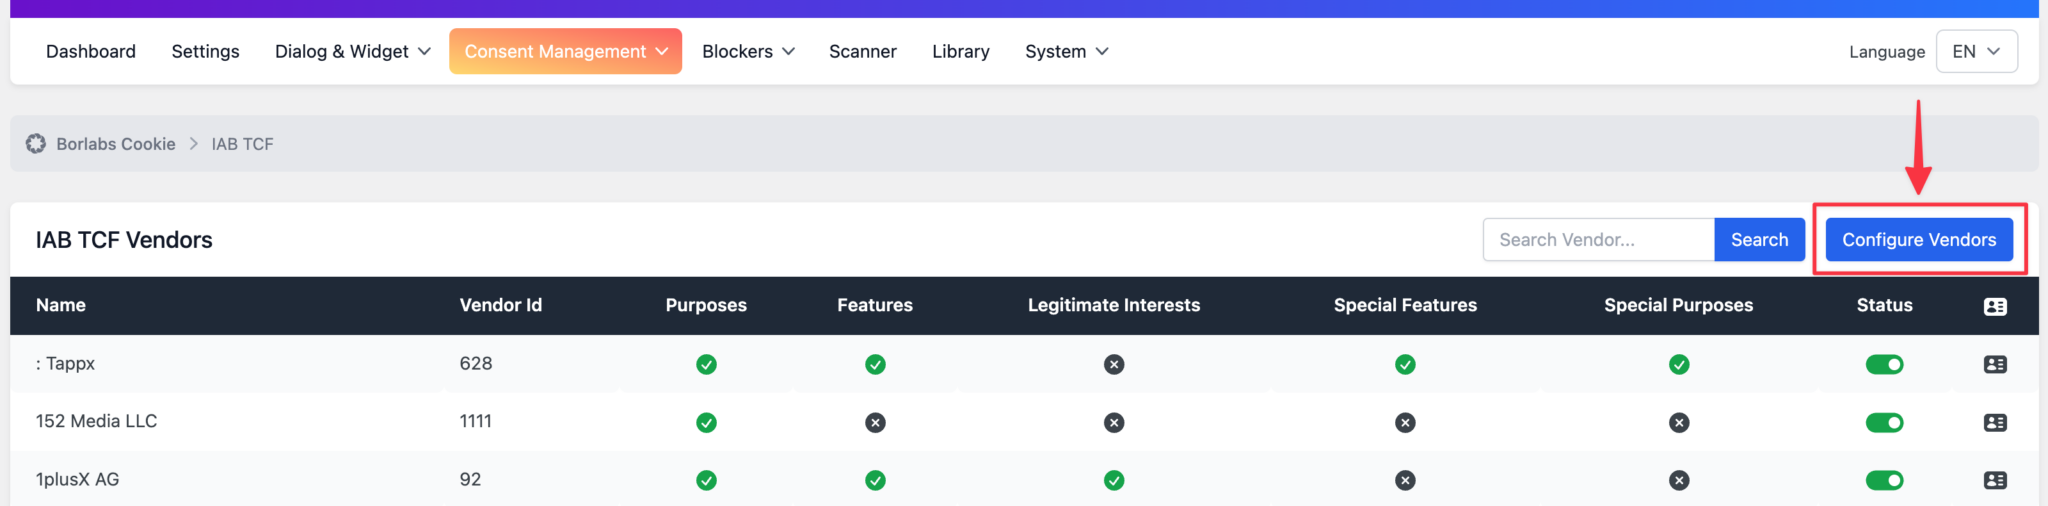
Task: Click 152 Media LLC Features cross icon
Action: 875,423
